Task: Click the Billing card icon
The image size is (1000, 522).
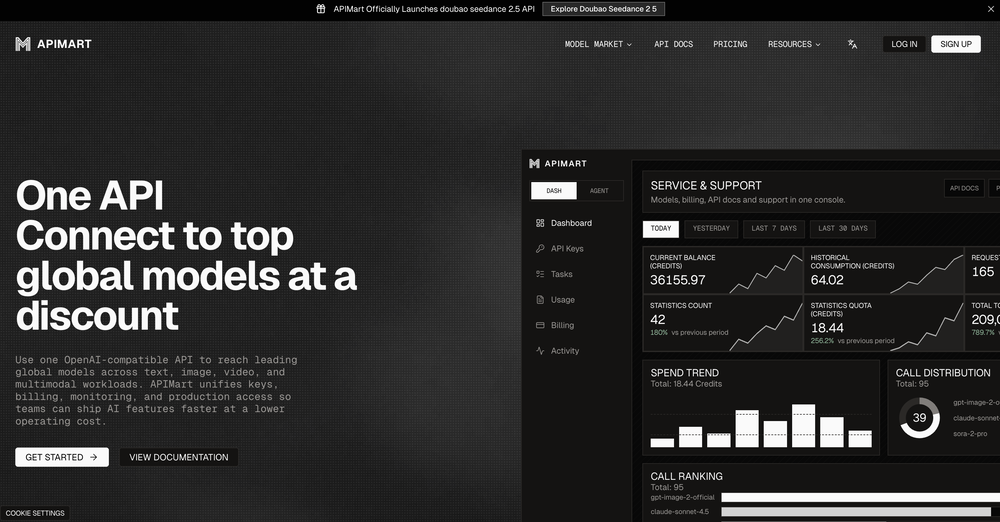Action: [540, 325]
